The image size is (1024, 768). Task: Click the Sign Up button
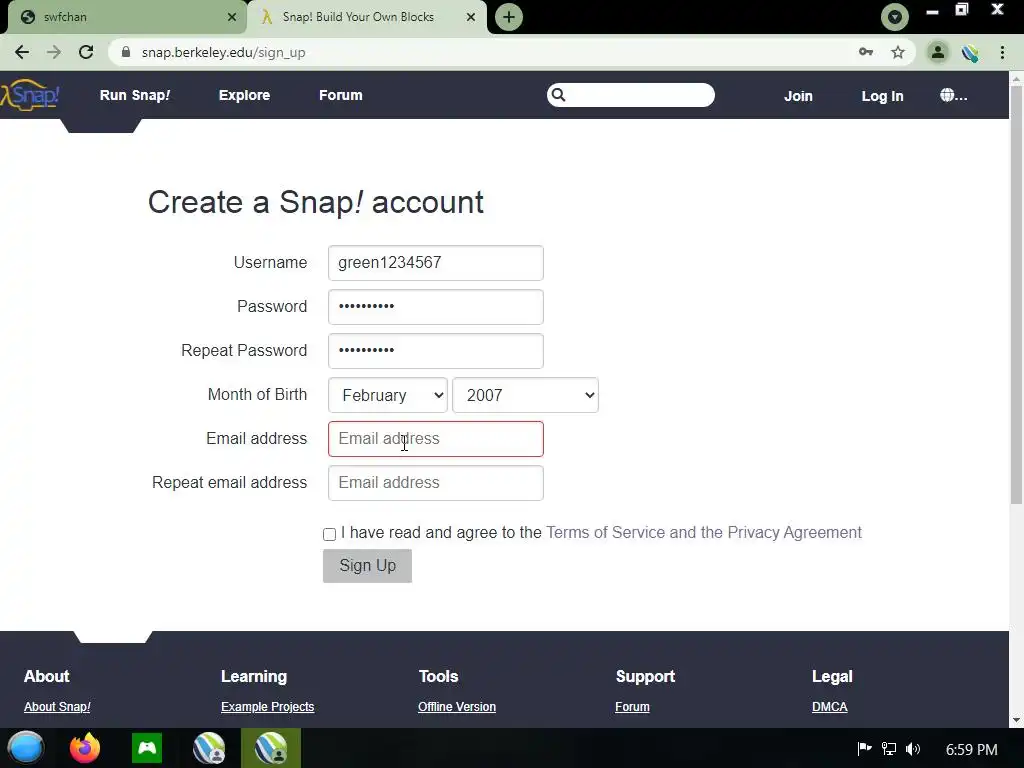pos(367,566)
